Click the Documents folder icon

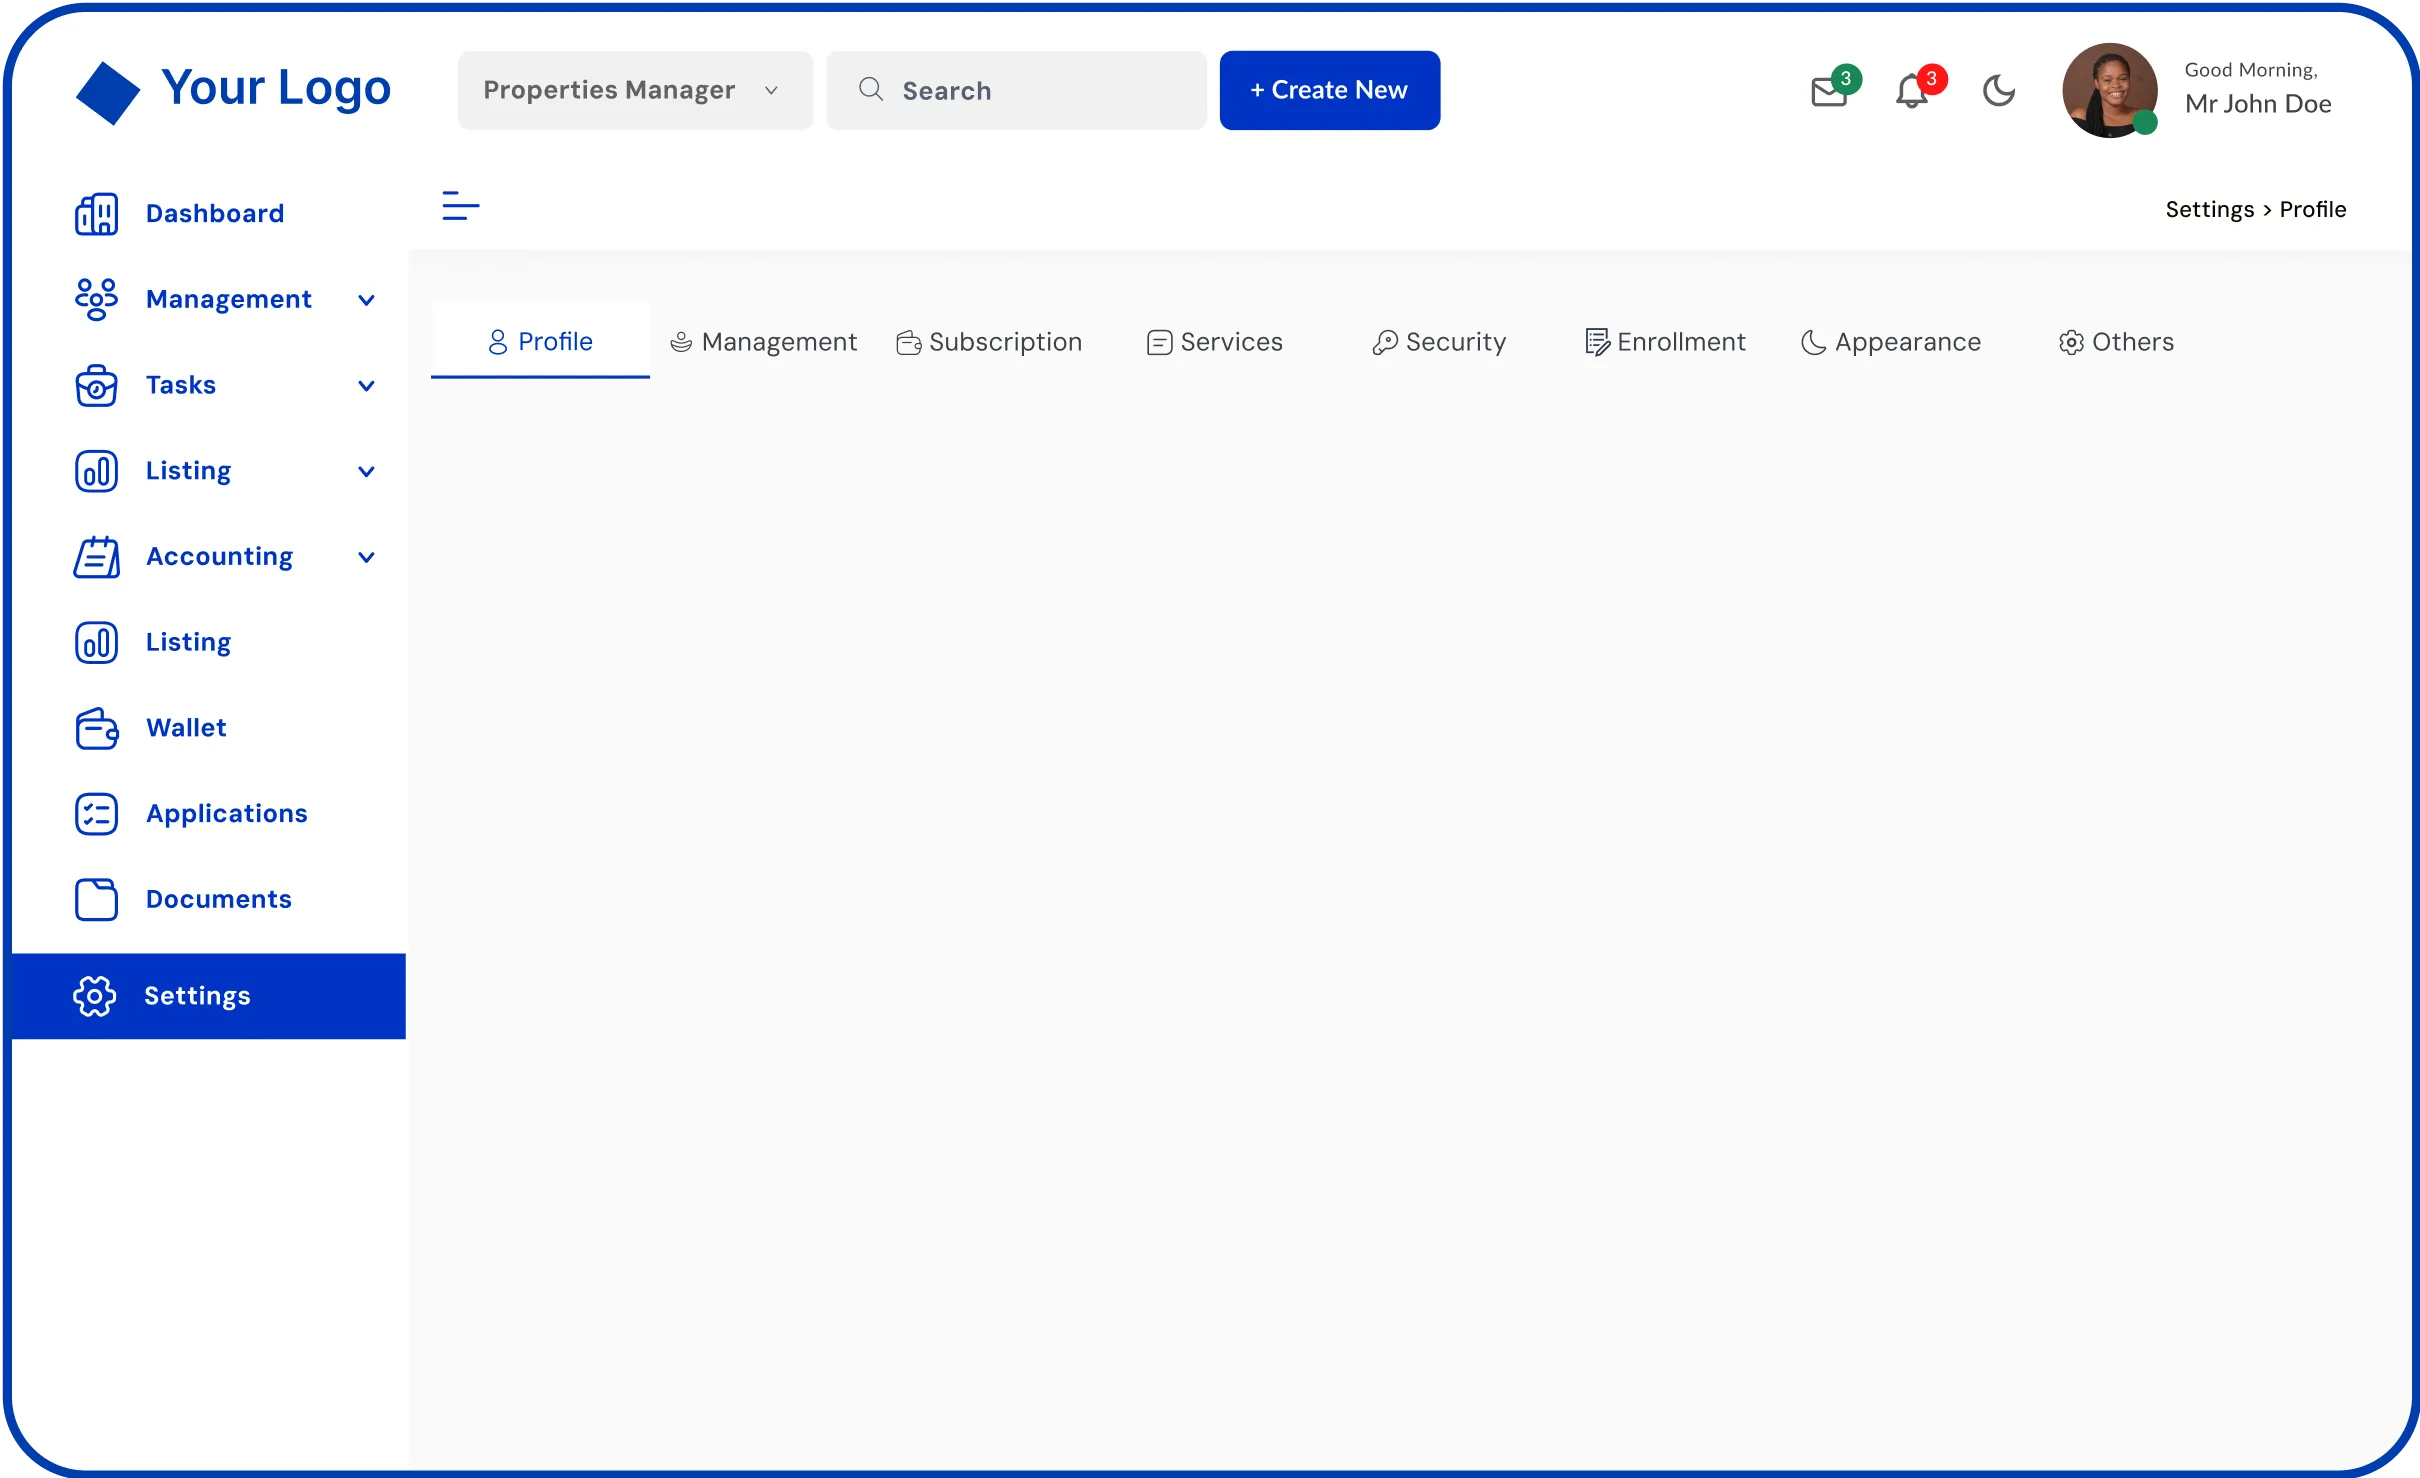pos(96,899)
